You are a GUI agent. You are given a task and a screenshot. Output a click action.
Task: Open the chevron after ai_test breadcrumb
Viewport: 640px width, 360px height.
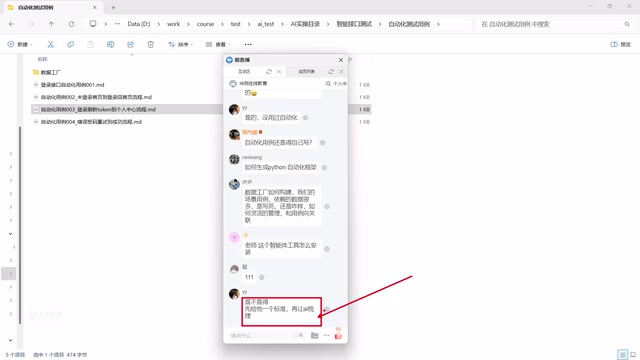[282, 24]
